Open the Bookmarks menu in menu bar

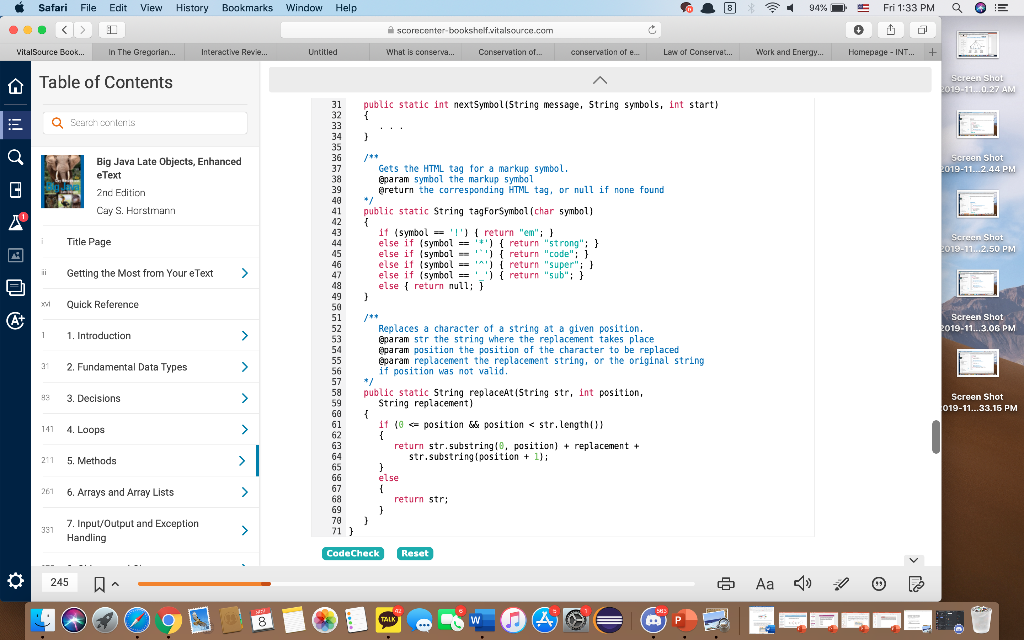tap(247, 8)
